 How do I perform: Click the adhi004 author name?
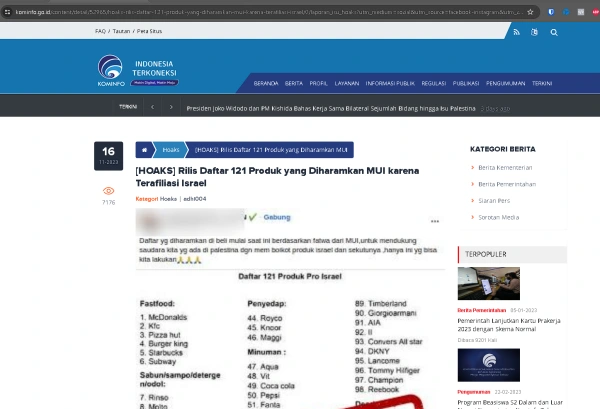195,199
